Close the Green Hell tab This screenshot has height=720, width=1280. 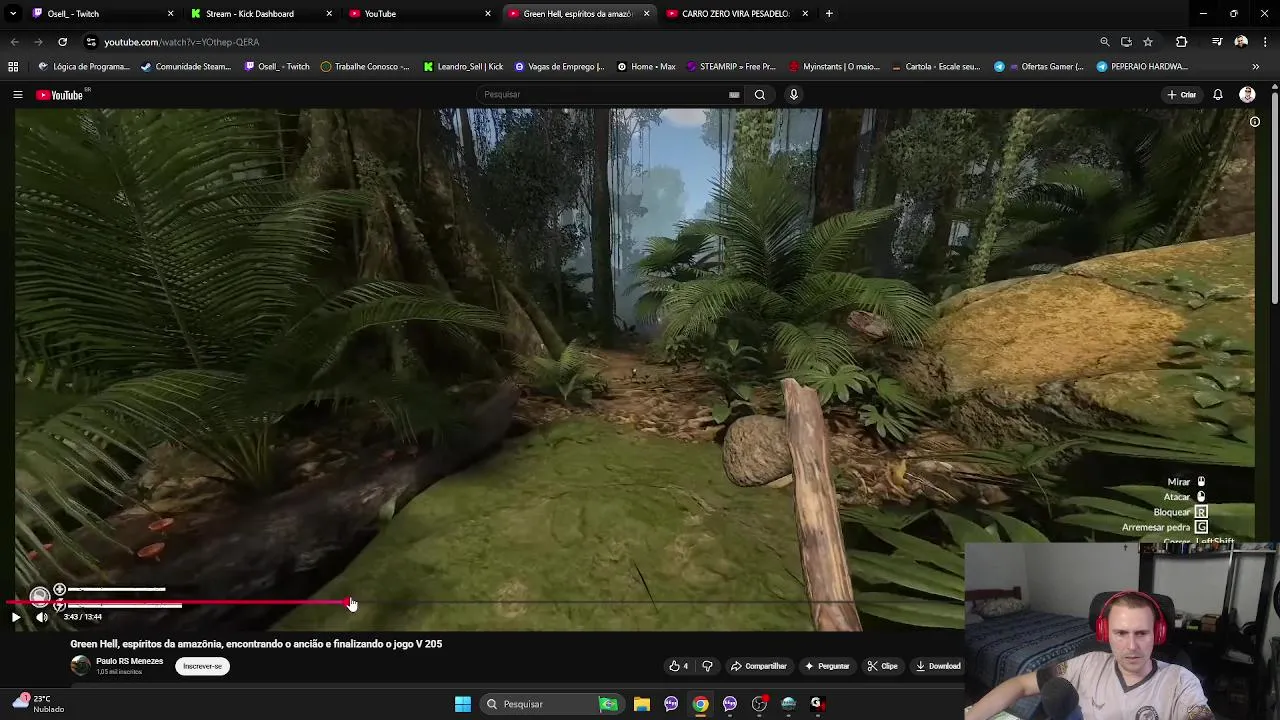pos(646,14)
